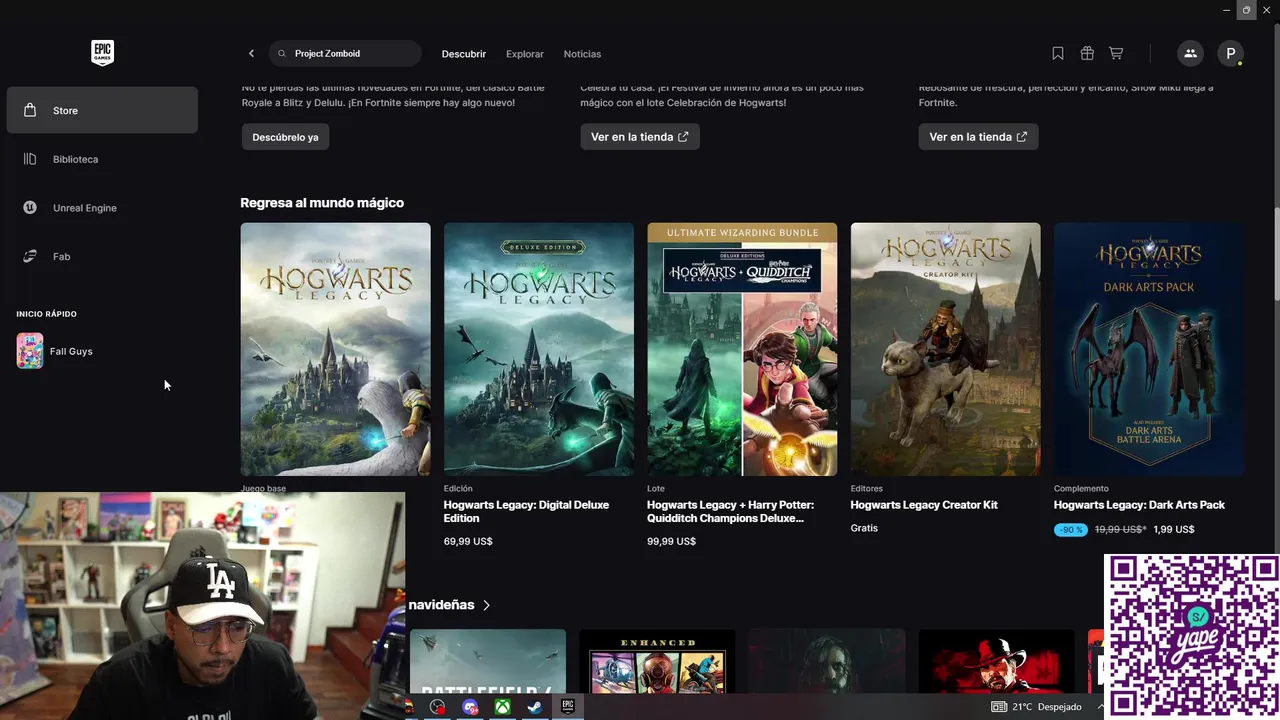Switch to the Explorar tab
Screen dimensions: 1280x720
click(x=525, y=54)
